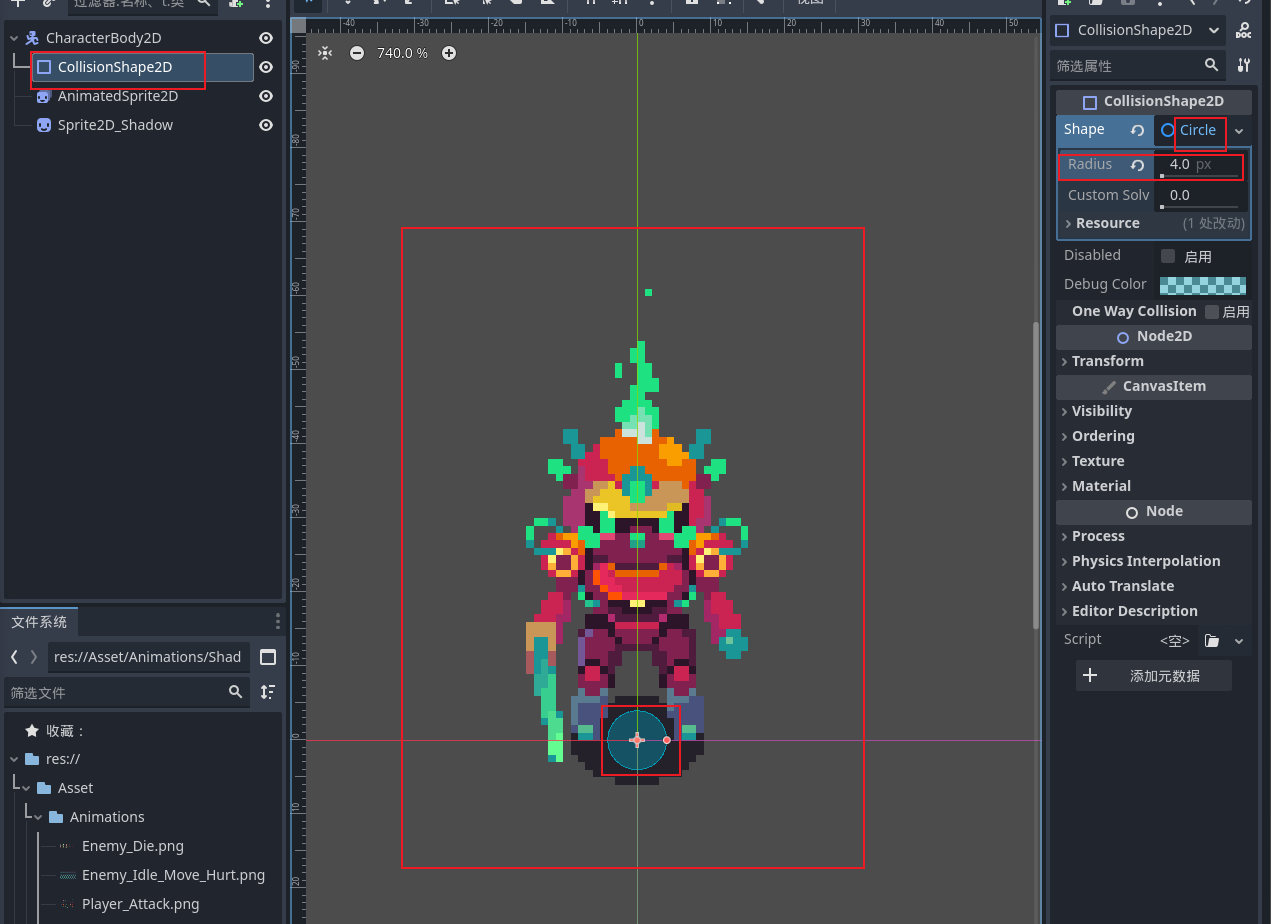Viewport: 1271px width, 924px height.
Task: Go back in FileSystem path history
Action: [14, 657]
